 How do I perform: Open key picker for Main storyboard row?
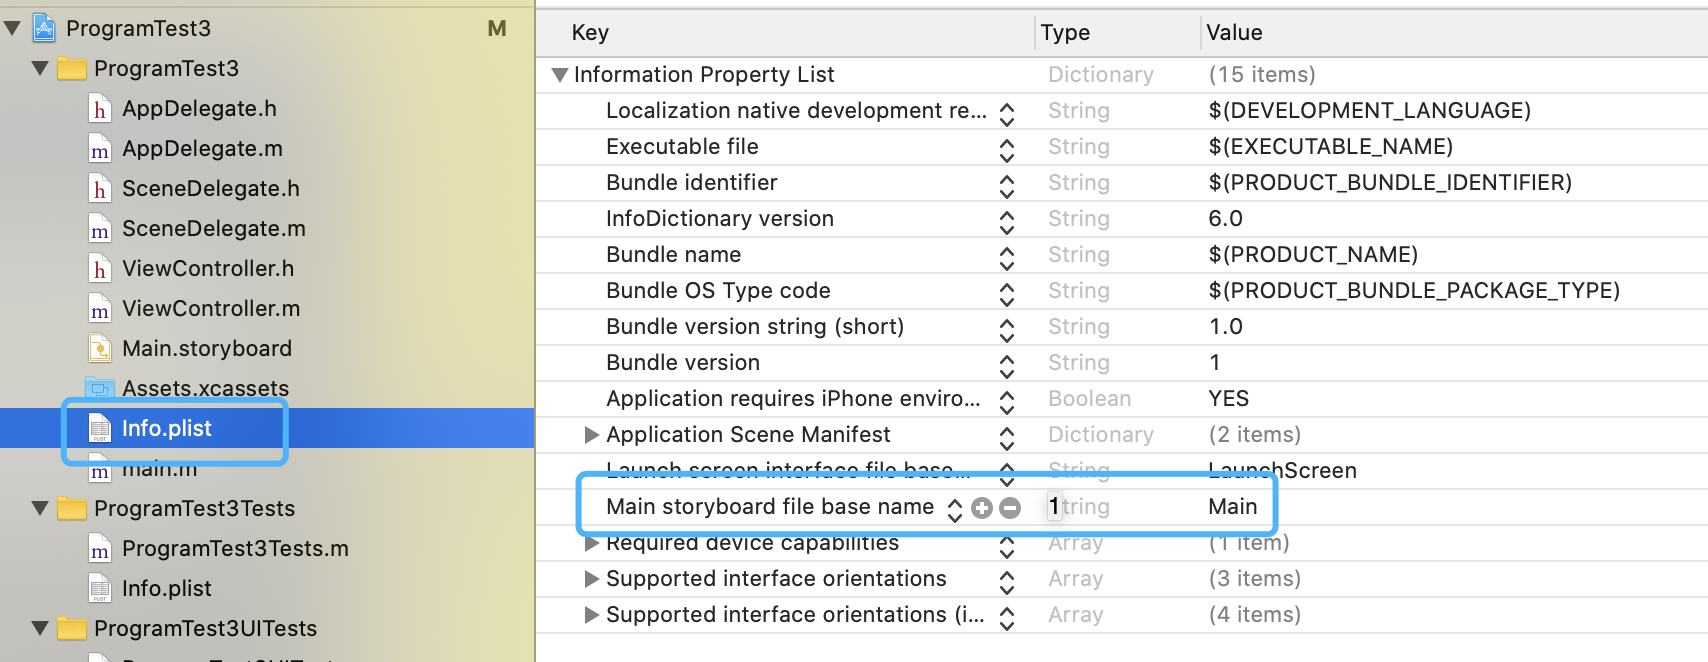click(955, 508)
